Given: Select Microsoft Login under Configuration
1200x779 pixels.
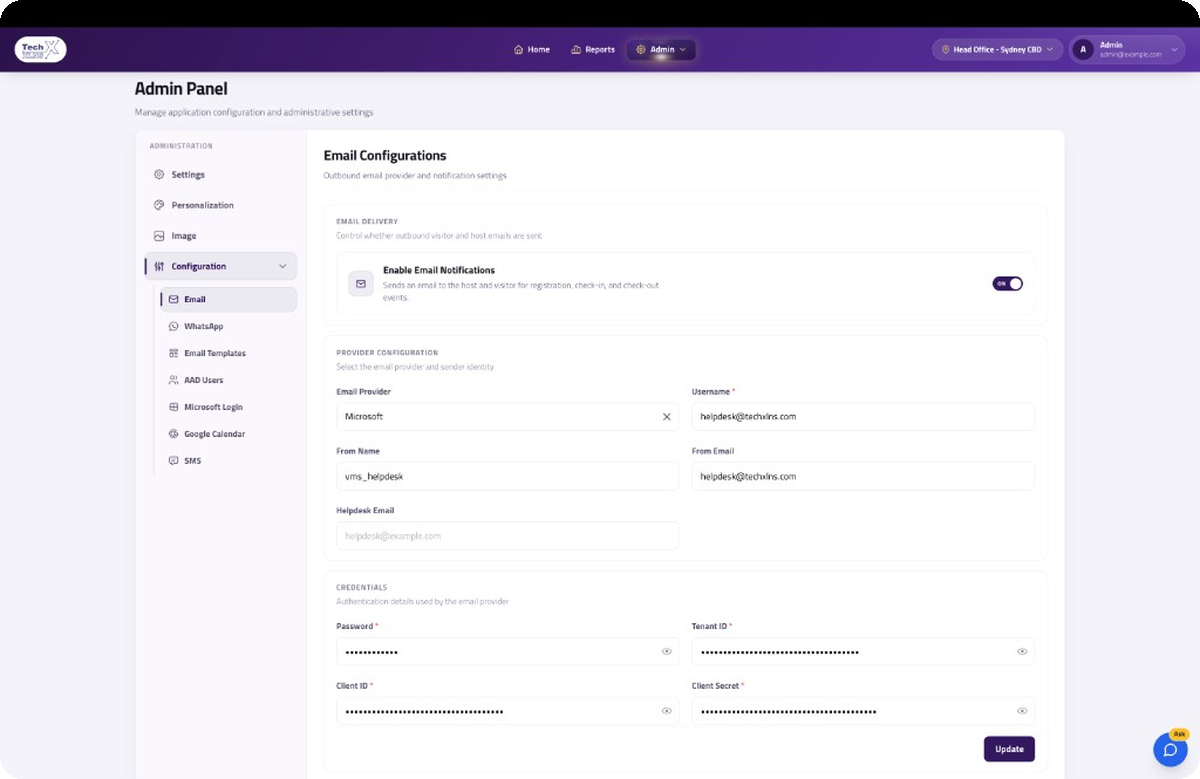Looking at the screenshot, I should click(229, 407).
